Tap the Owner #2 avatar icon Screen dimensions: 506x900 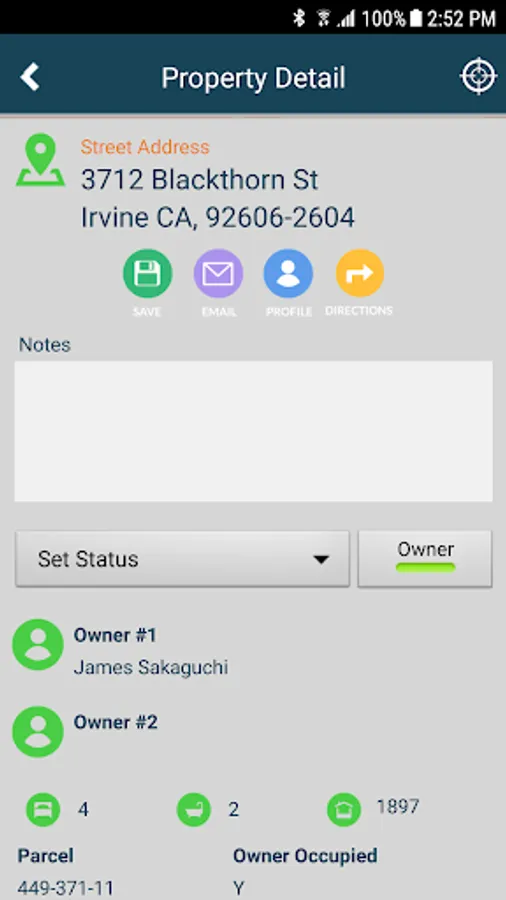point(38,732)
